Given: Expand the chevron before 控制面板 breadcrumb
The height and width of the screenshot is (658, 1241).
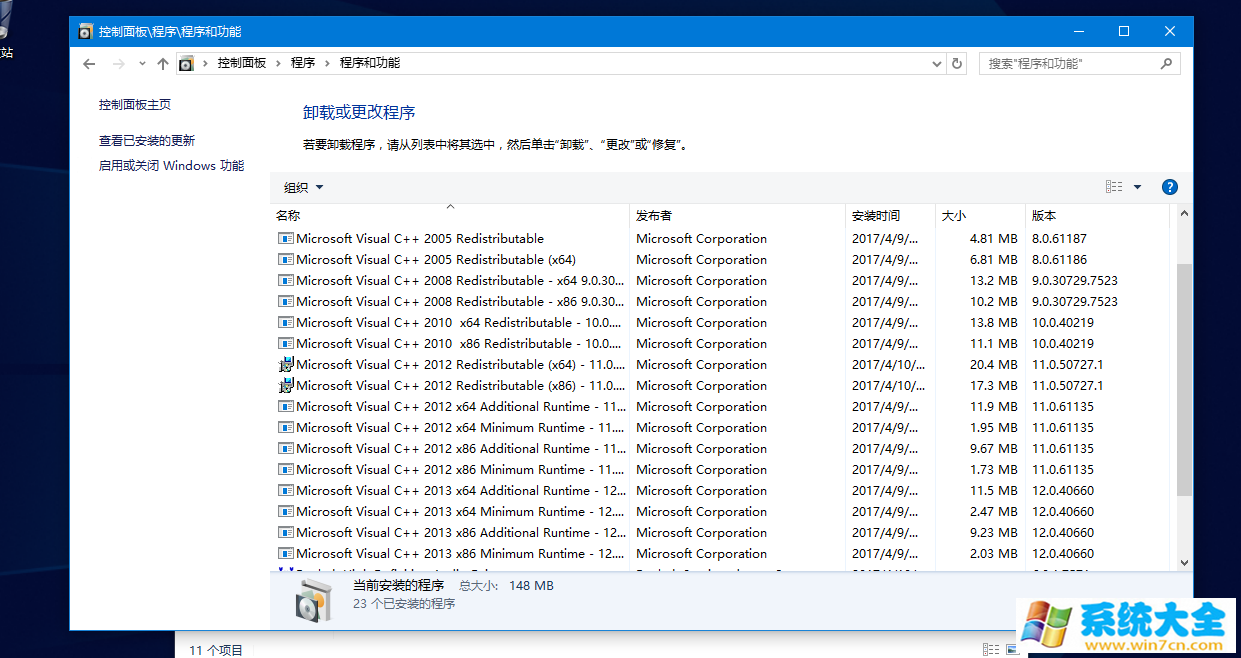Looking at the screenshot, I should 206,63.
